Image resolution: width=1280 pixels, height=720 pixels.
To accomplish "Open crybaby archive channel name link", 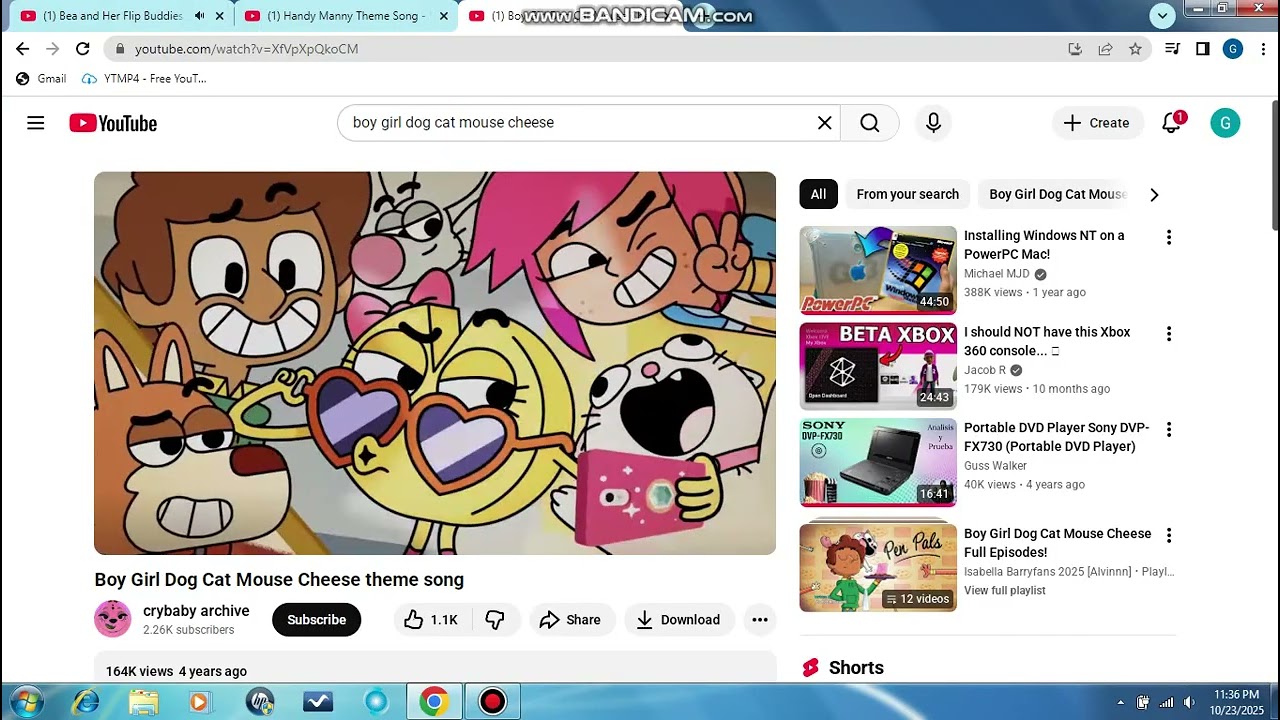I will point(196,611).
